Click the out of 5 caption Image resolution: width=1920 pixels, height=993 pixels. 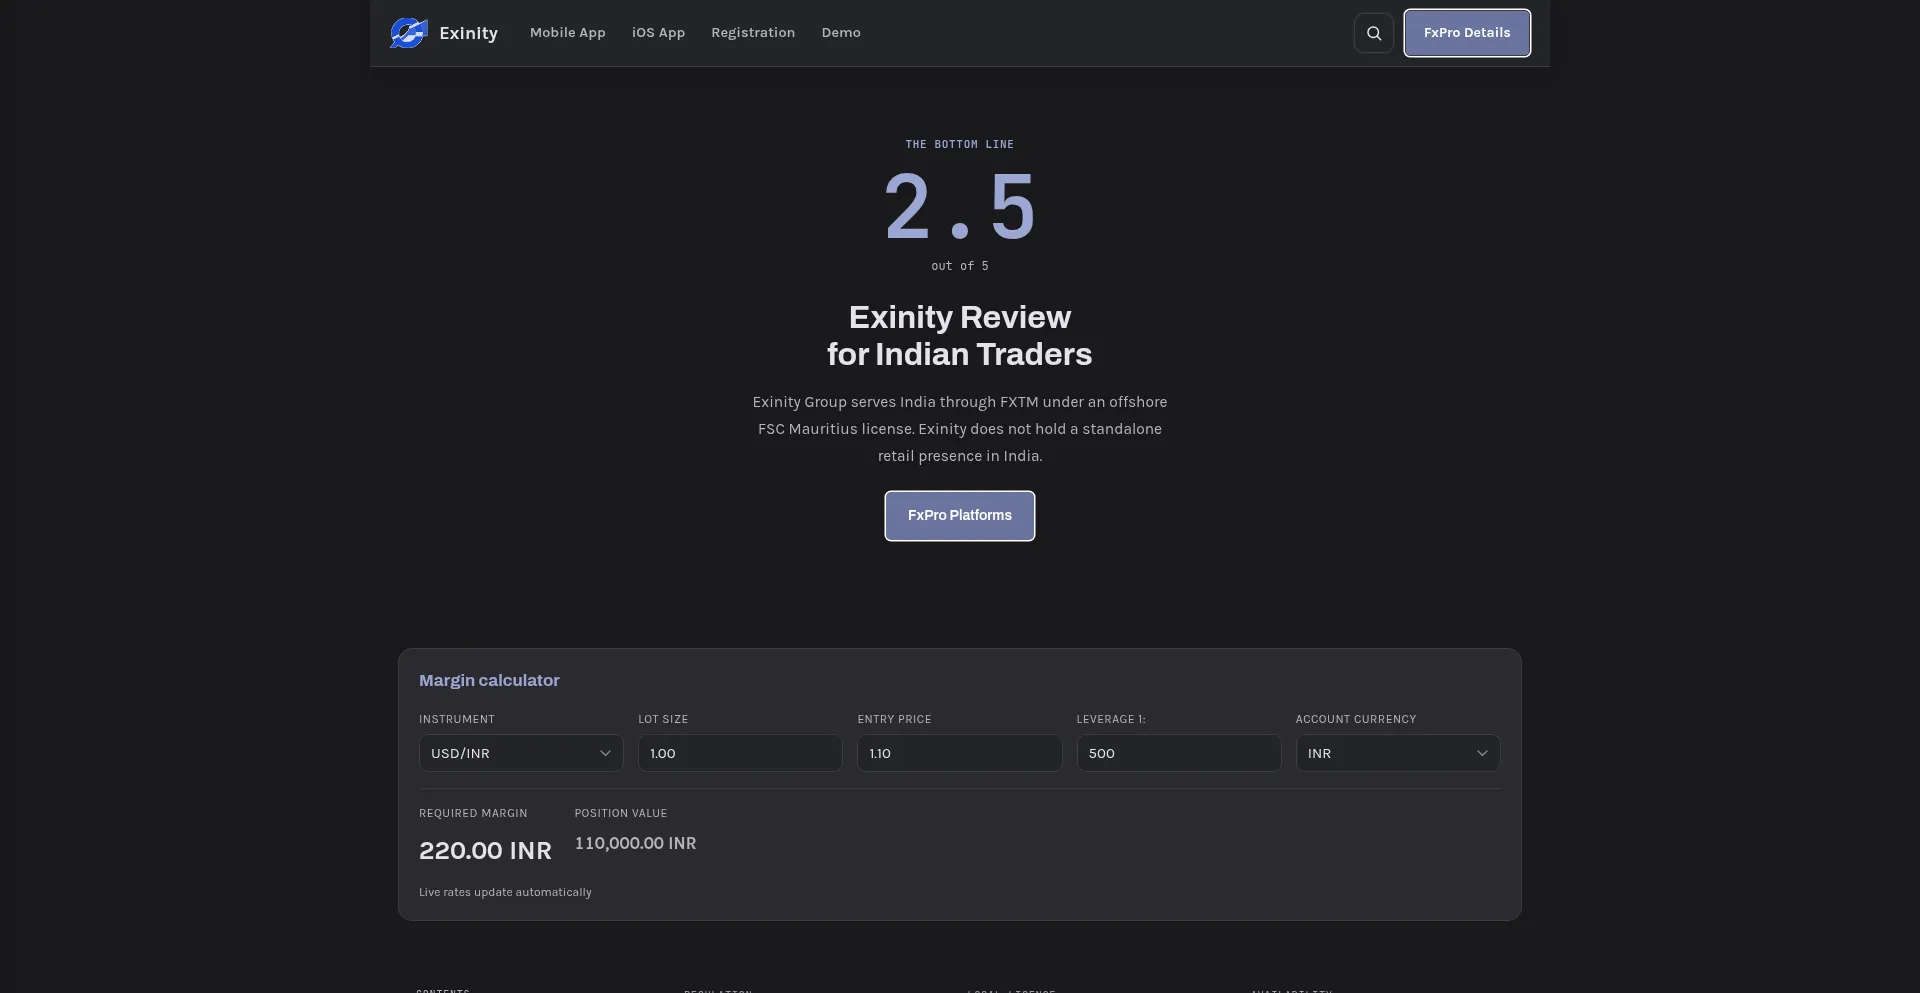click(960, 266)
